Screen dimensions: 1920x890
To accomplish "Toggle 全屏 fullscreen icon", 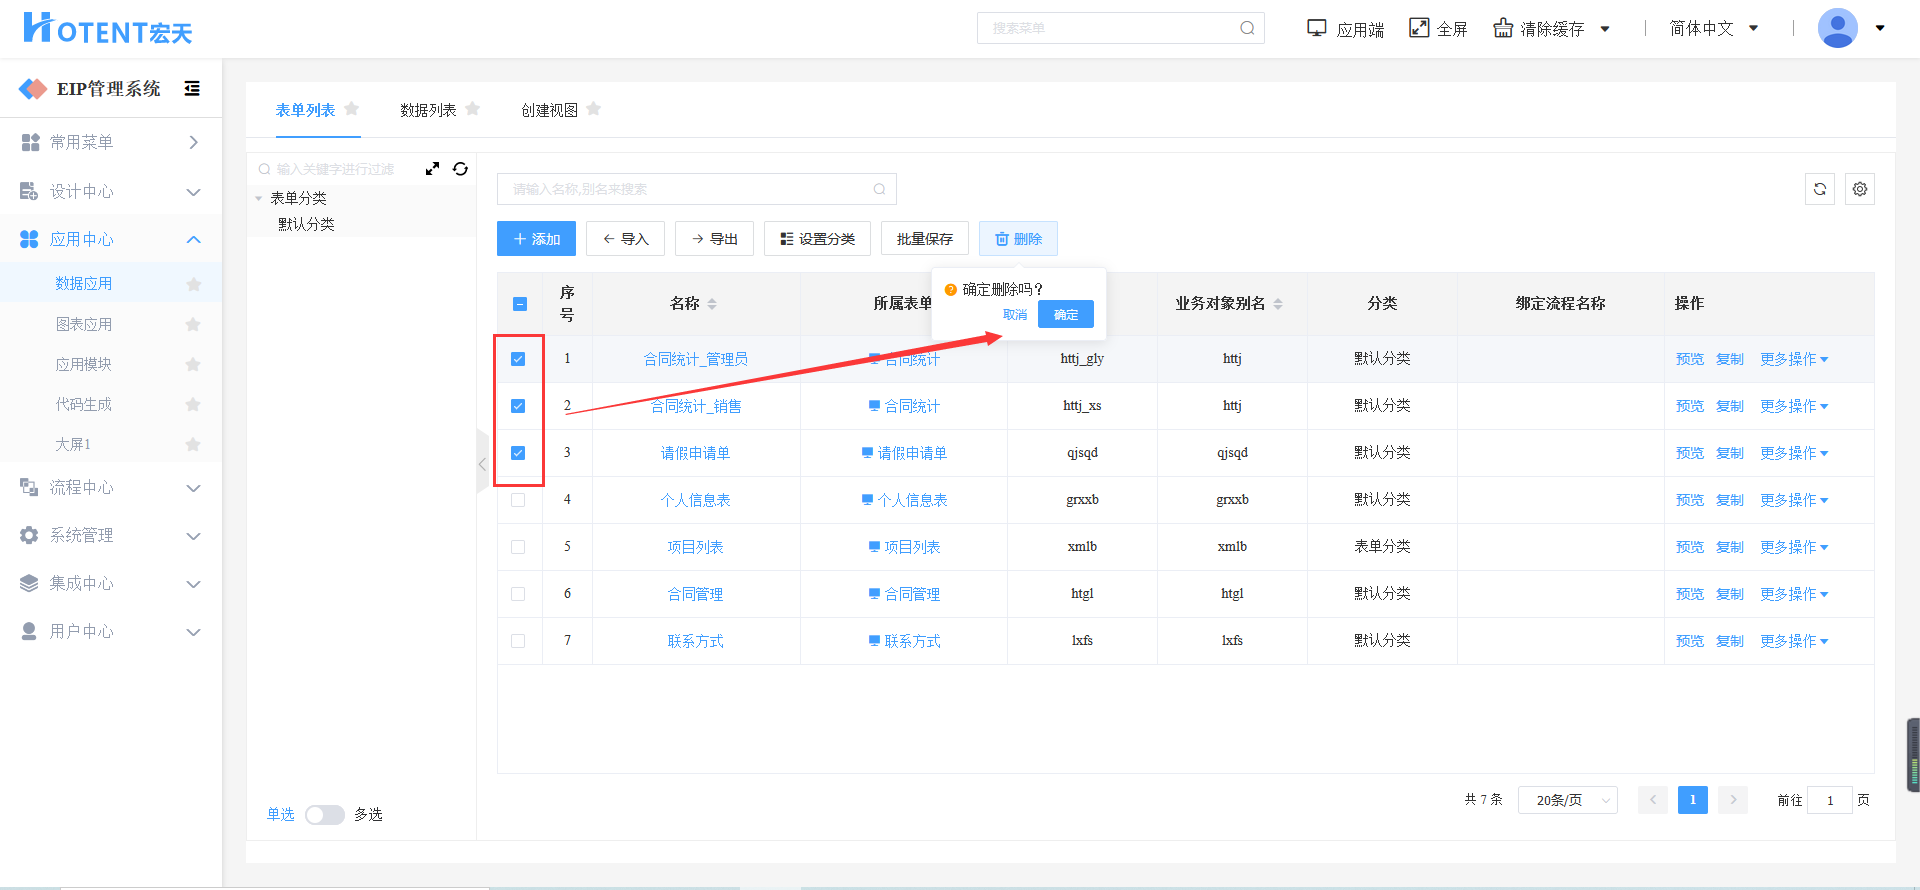I will point(1419,28).
